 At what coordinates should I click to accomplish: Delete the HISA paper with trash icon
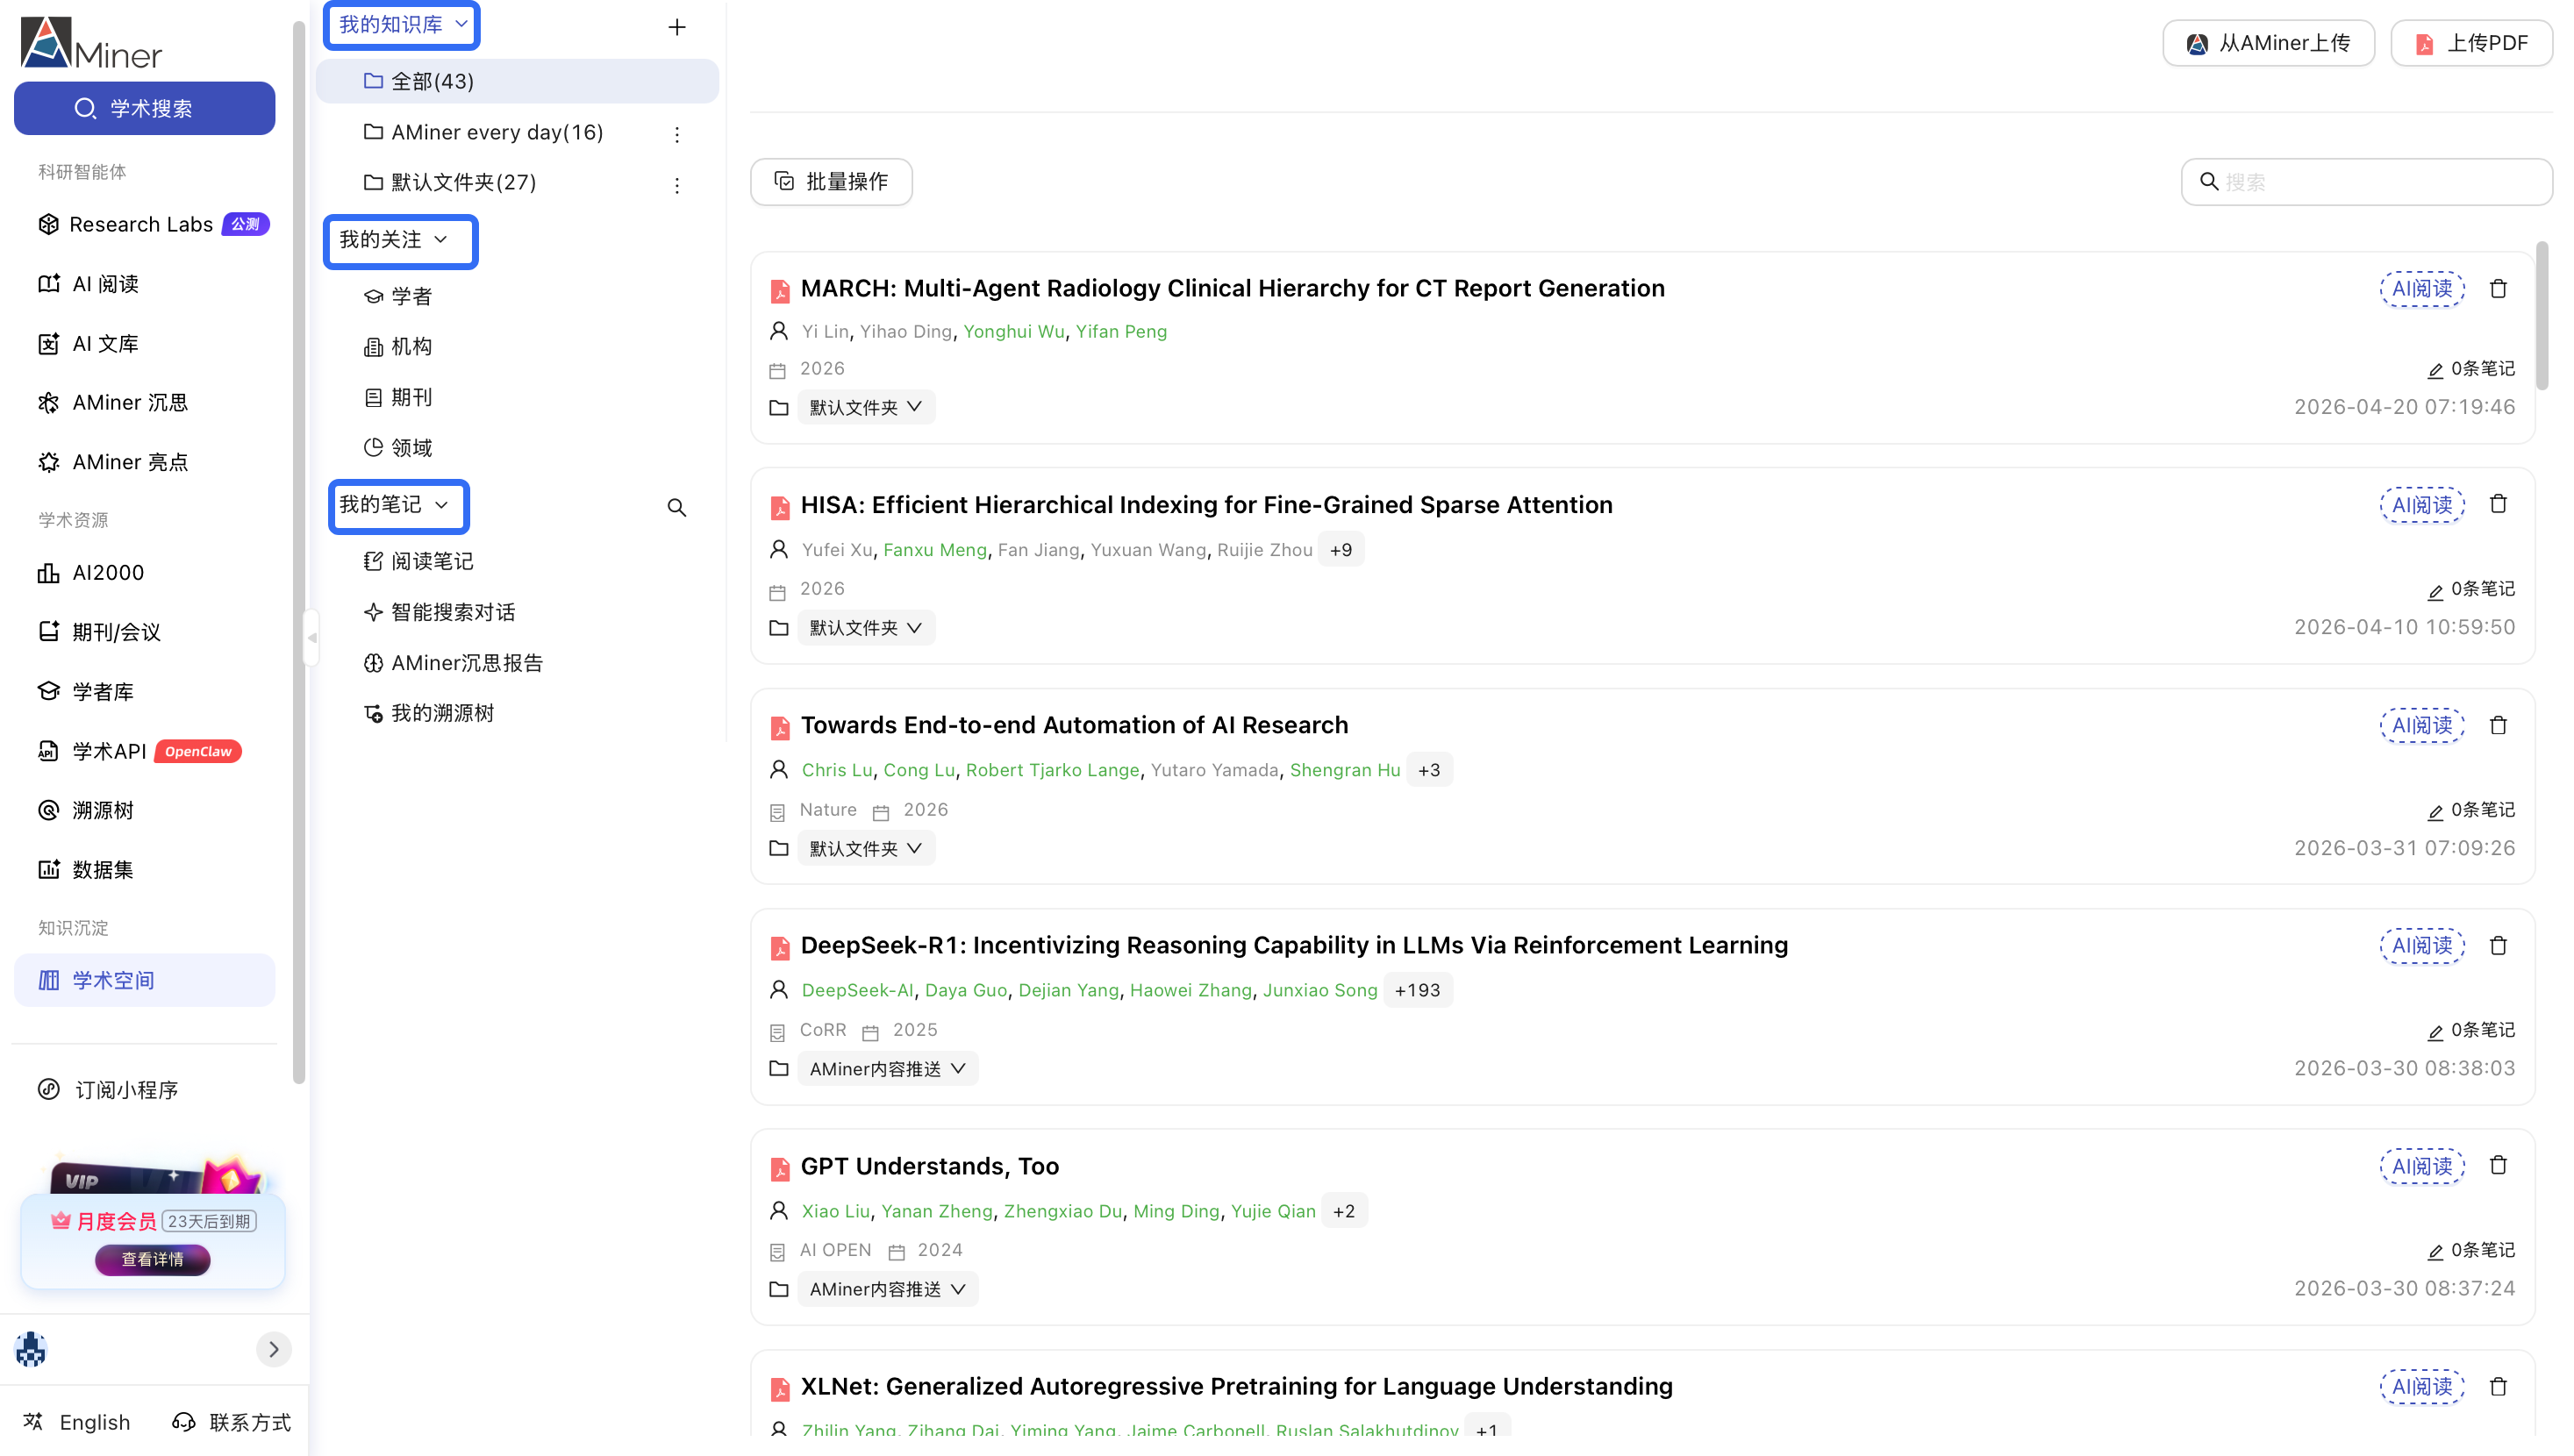[x=2498, y=504]
